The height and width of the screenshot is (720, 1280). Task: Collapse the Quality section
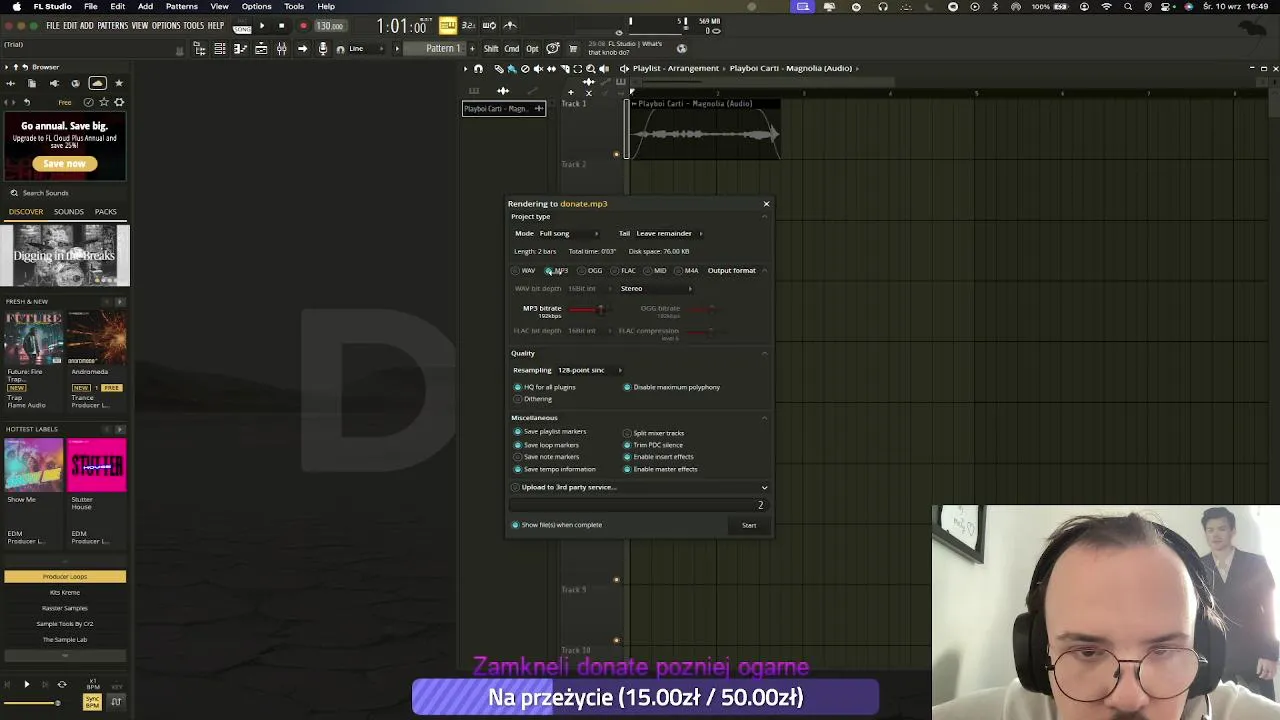[x=765, y=353]
